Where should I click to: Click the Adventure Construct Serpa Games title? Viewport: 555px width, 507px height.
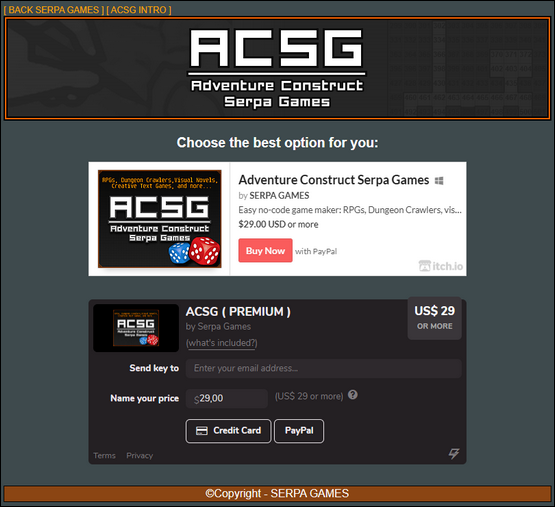[334, 180]
